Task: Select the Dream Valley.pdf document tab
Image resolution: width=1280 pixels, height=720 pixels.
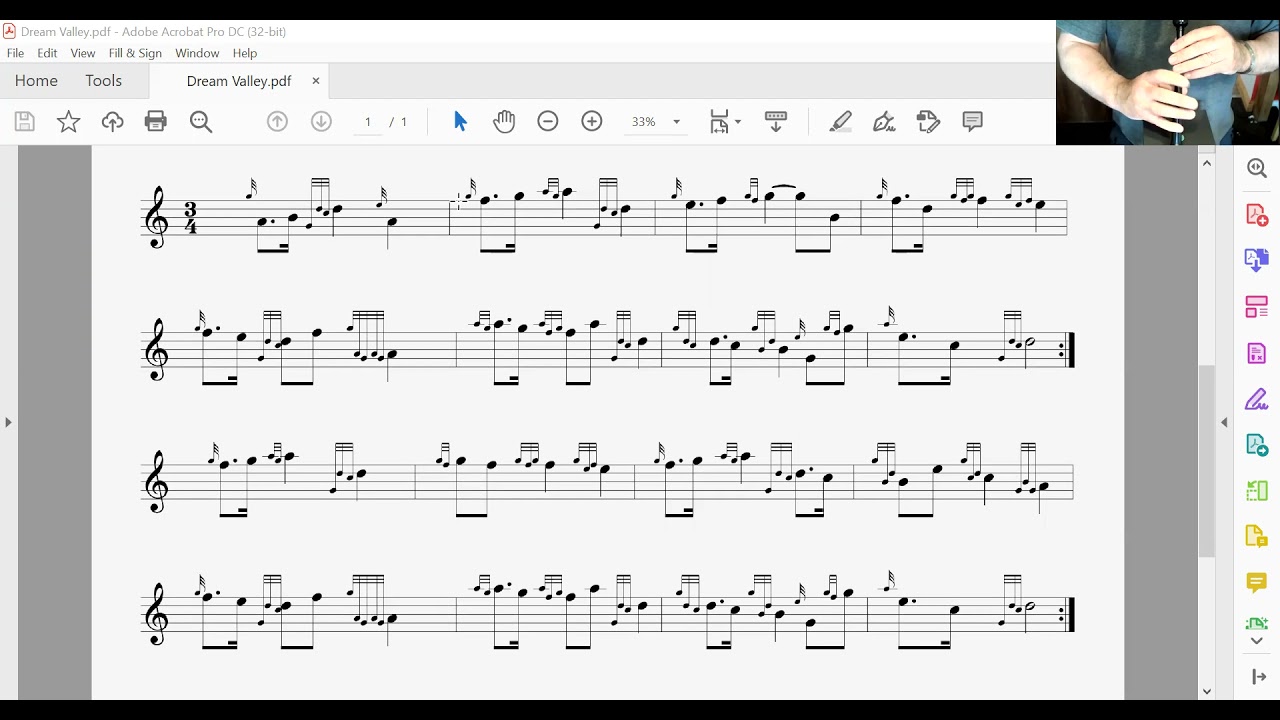Action: (239, 81)
